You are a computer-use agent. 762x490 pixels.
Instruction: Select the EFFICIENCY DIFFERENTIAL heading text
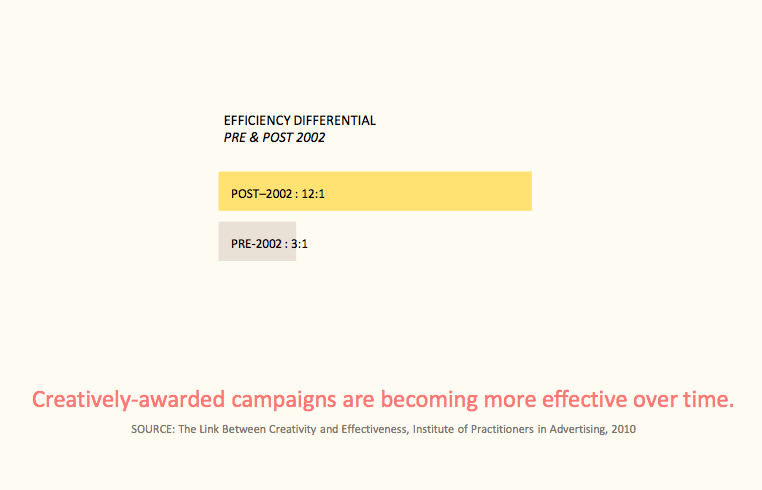click(x=299, y=121)
